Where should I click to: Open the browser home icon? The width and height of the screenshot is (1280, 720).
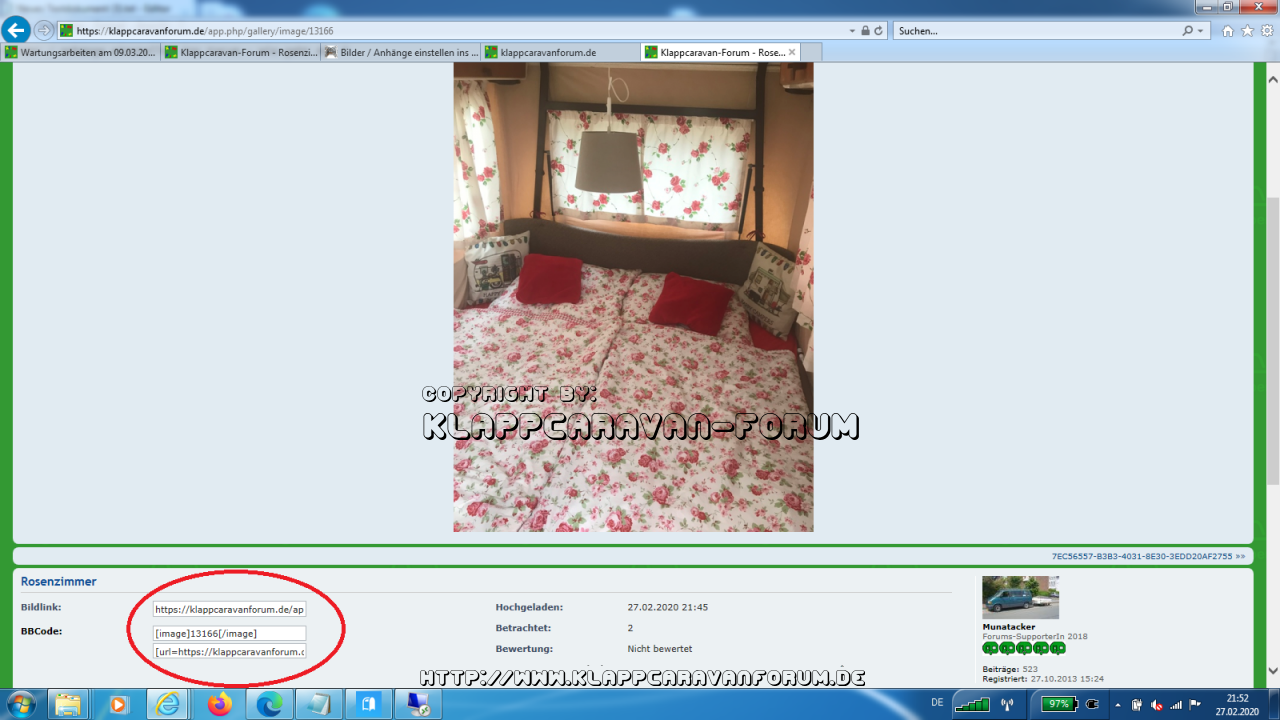(1228, 31)
